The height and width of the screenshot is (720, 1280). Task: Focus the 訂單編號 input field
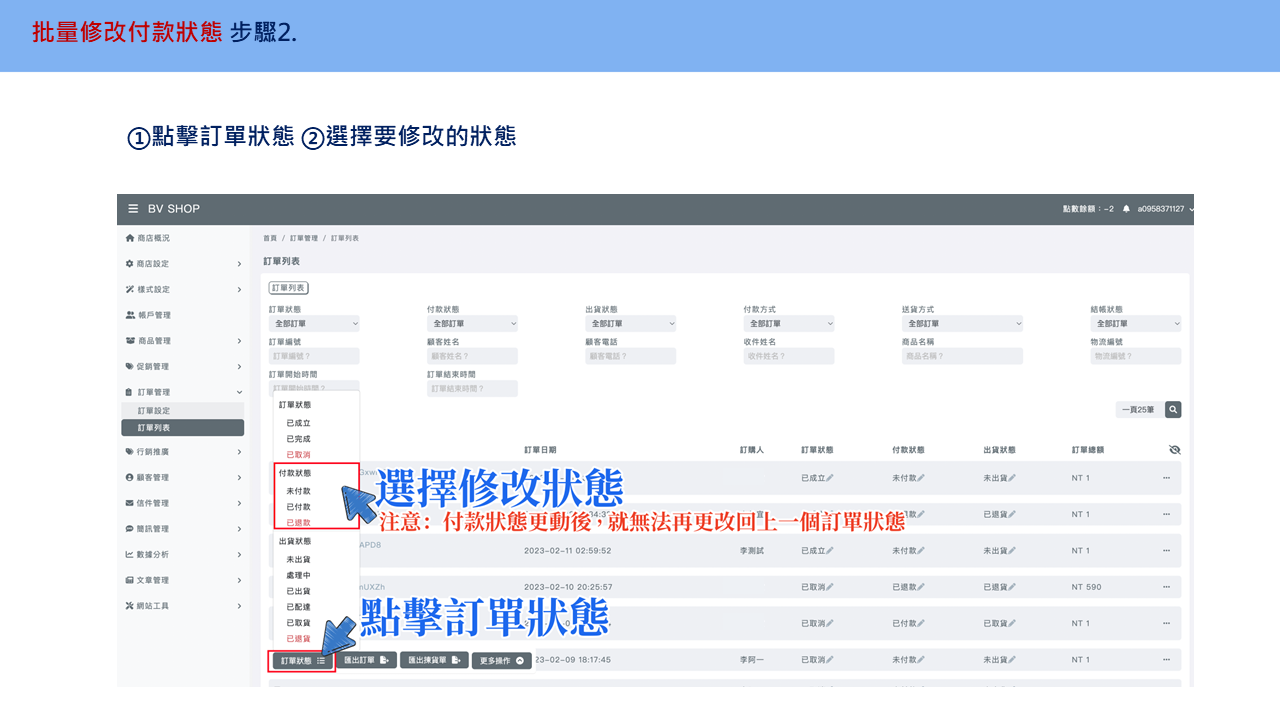(314, 356)
